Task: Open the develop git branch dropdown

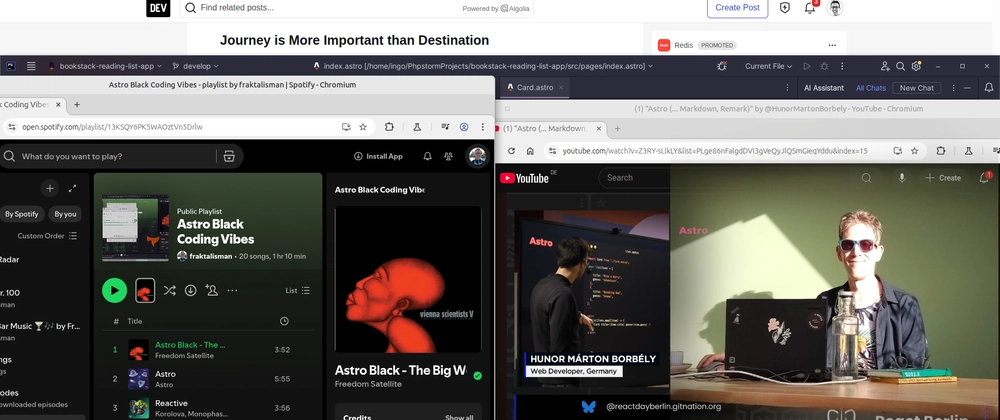Action: click(x=195, y=66)
